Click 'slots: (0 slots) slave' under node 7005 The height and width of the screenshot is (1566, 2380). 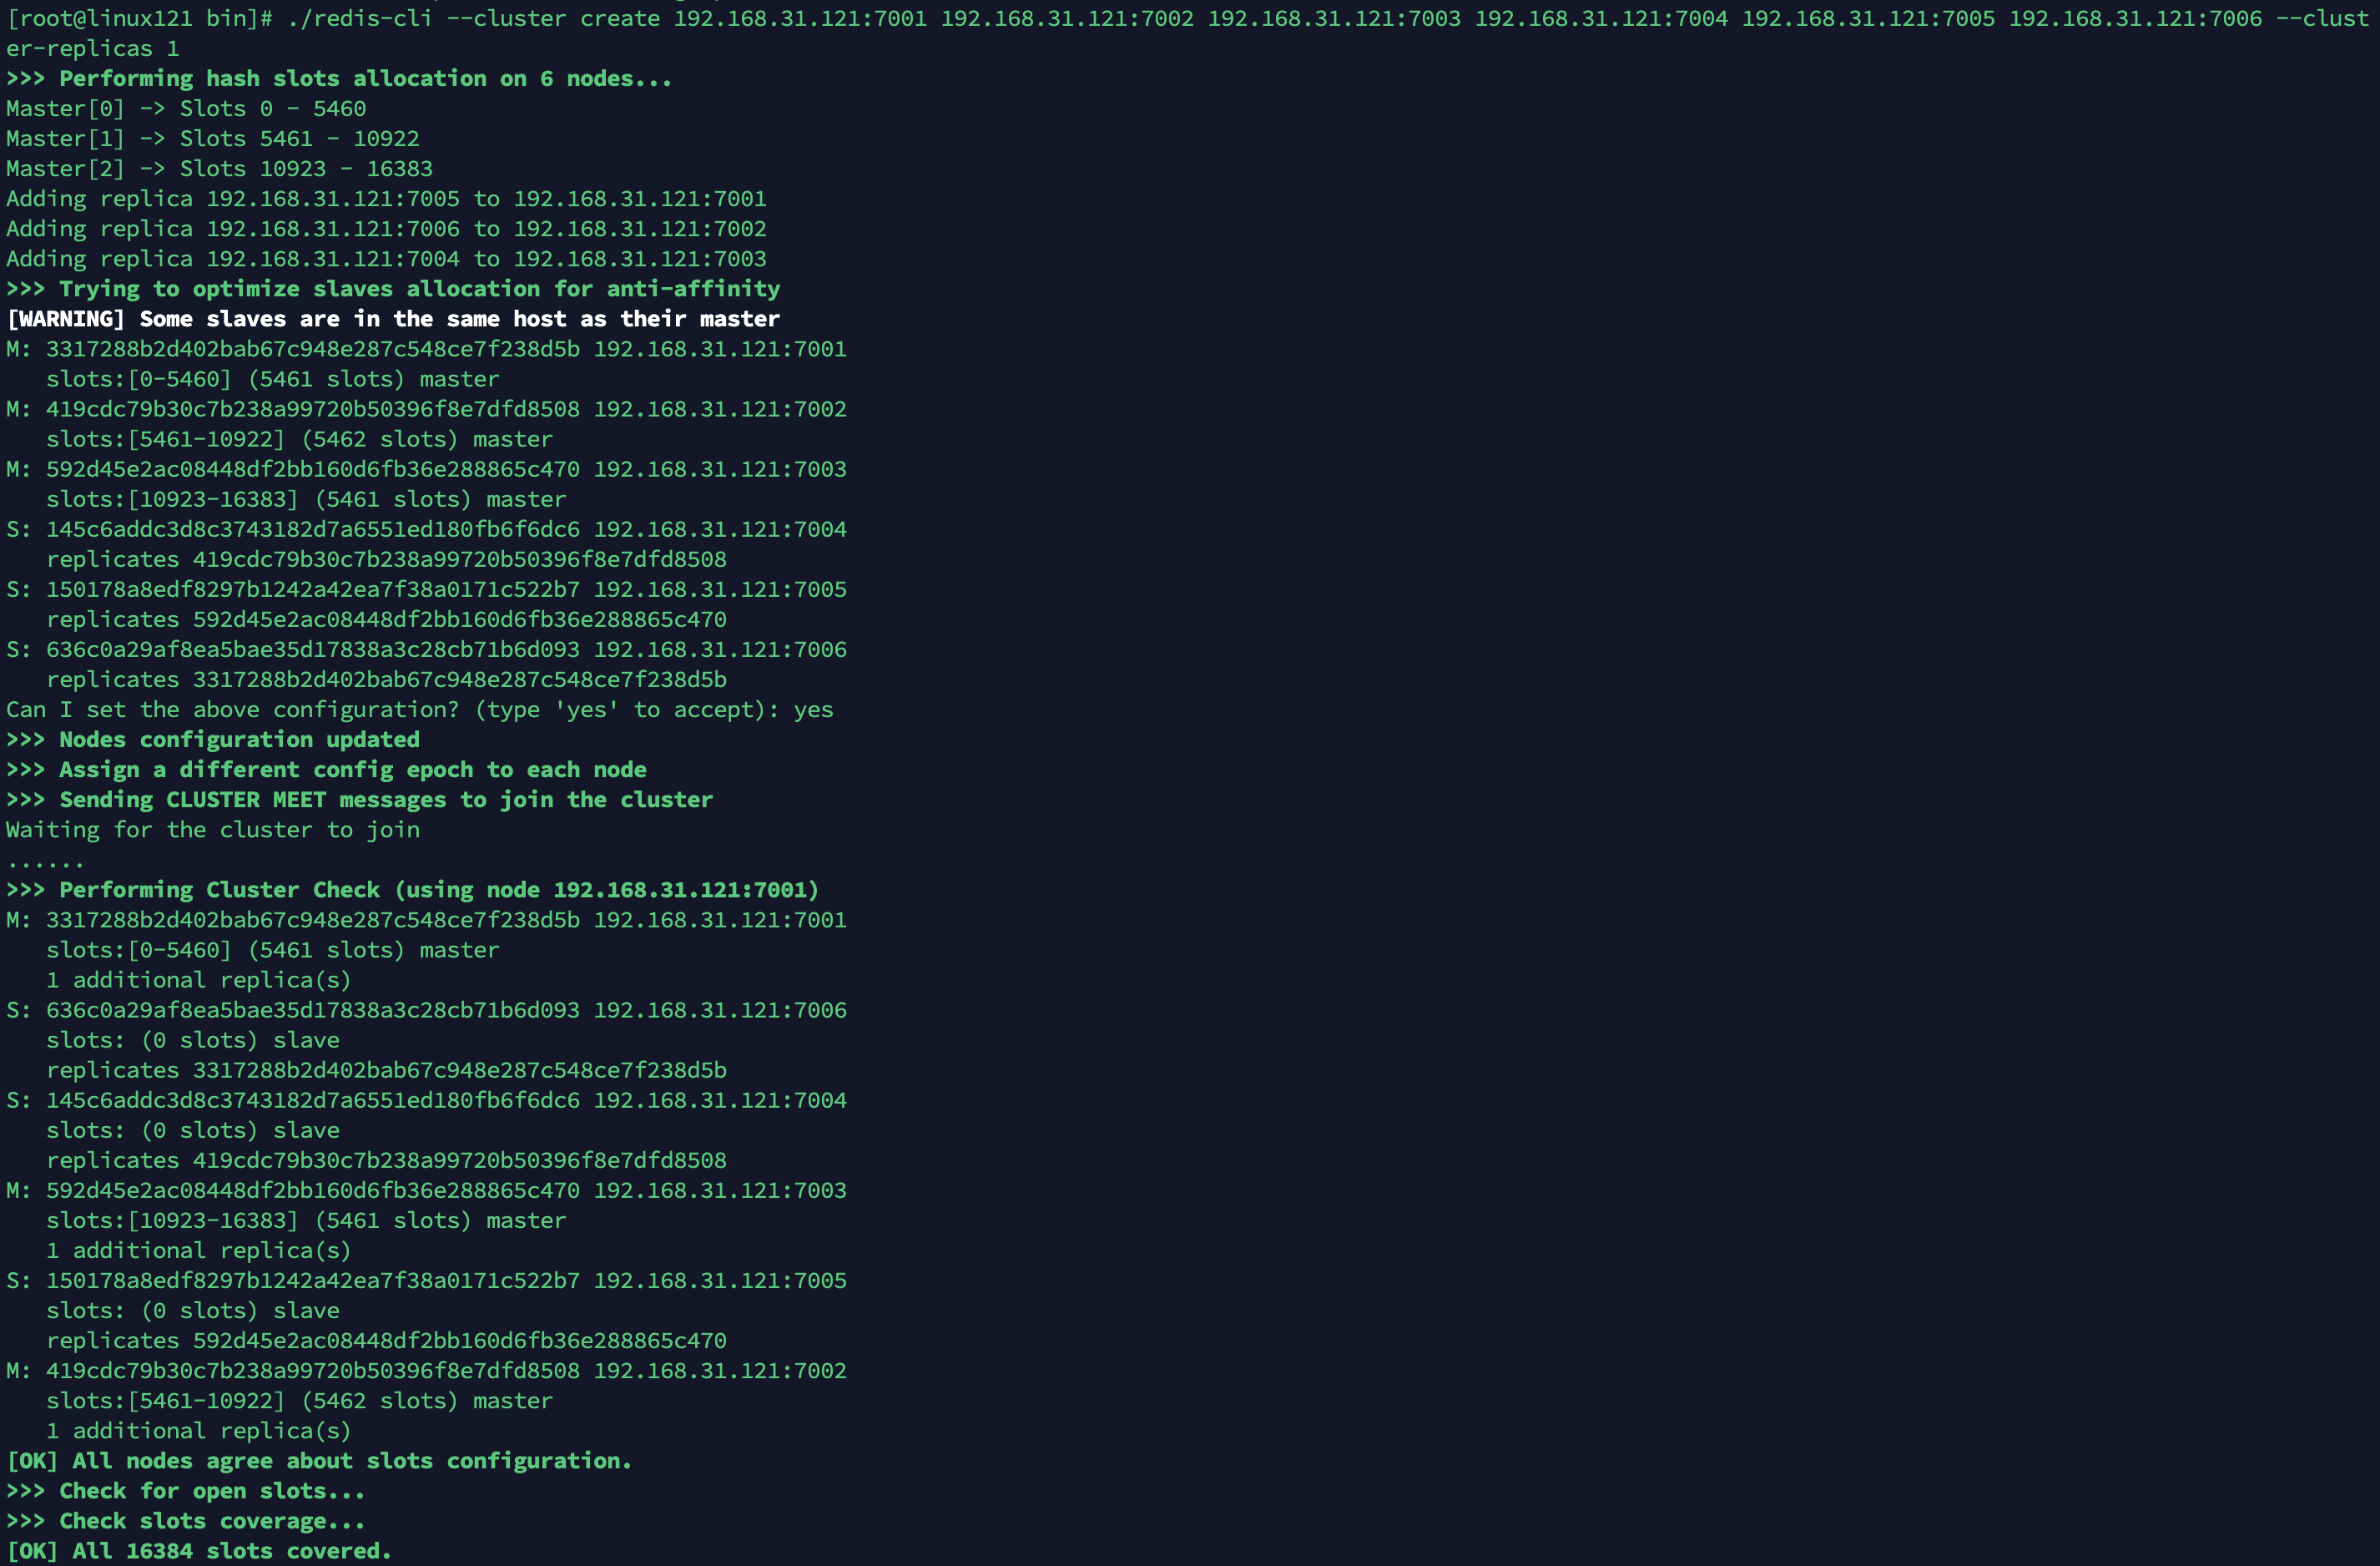click(193, 1311)
